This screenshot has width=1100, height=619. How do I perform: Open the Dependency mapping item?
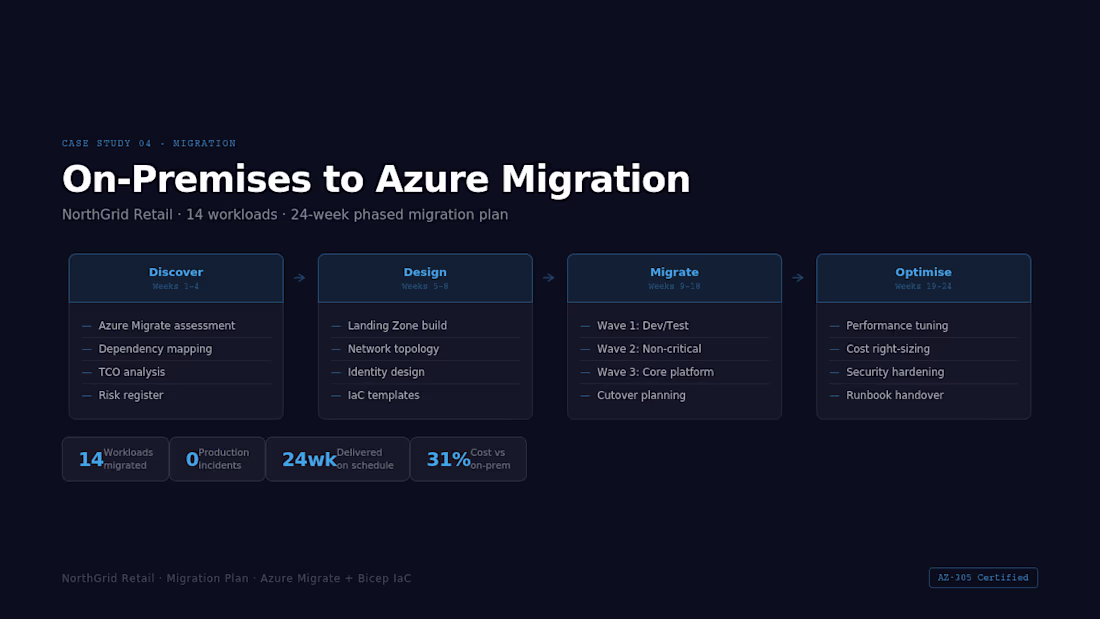(155, 348)
